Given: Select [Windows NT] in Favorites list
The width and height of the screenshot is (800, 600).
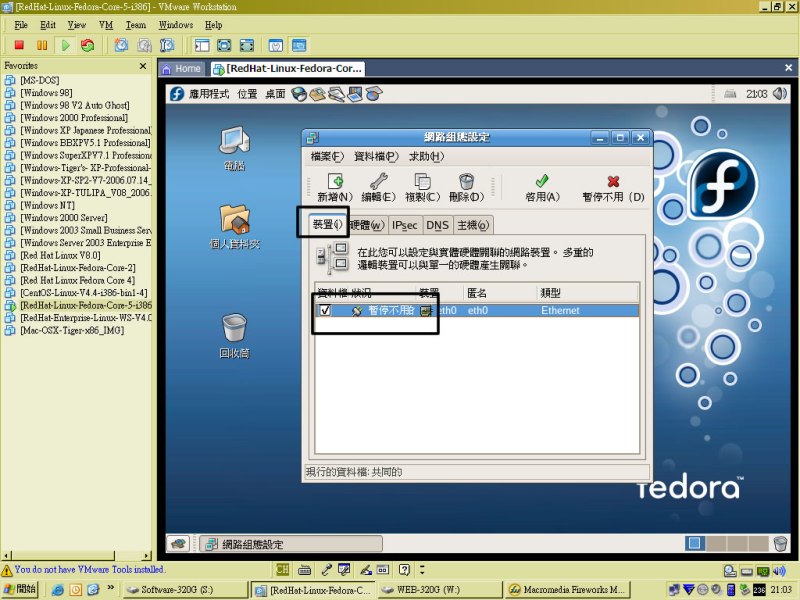Looking at the screenshot, I should pyautogui.click(x=47, y=205).
